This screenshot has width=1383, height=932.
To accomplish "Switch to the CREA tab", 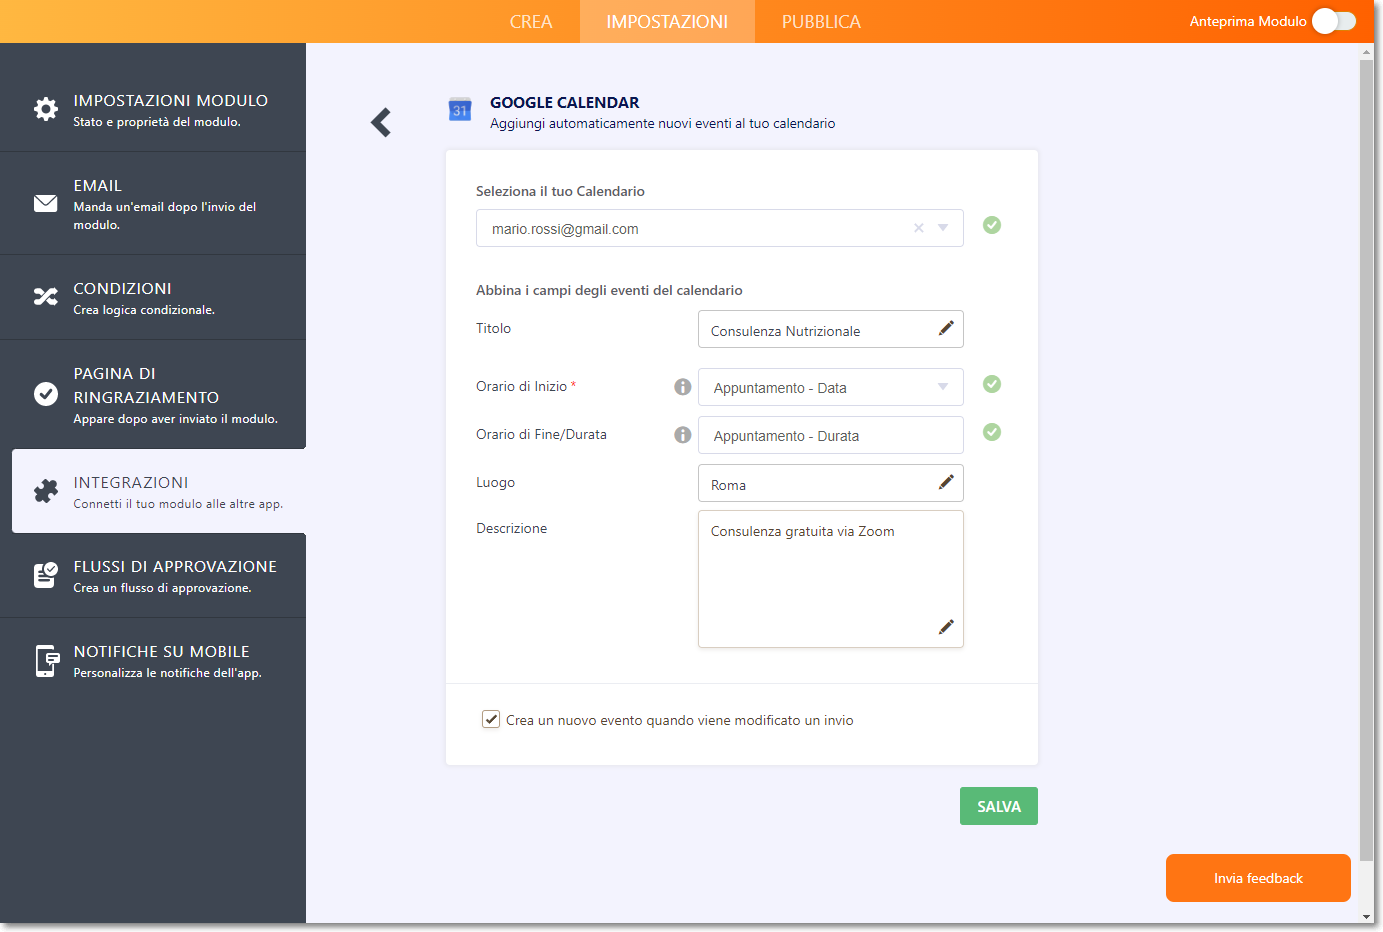I will click(x=530, y=22).
